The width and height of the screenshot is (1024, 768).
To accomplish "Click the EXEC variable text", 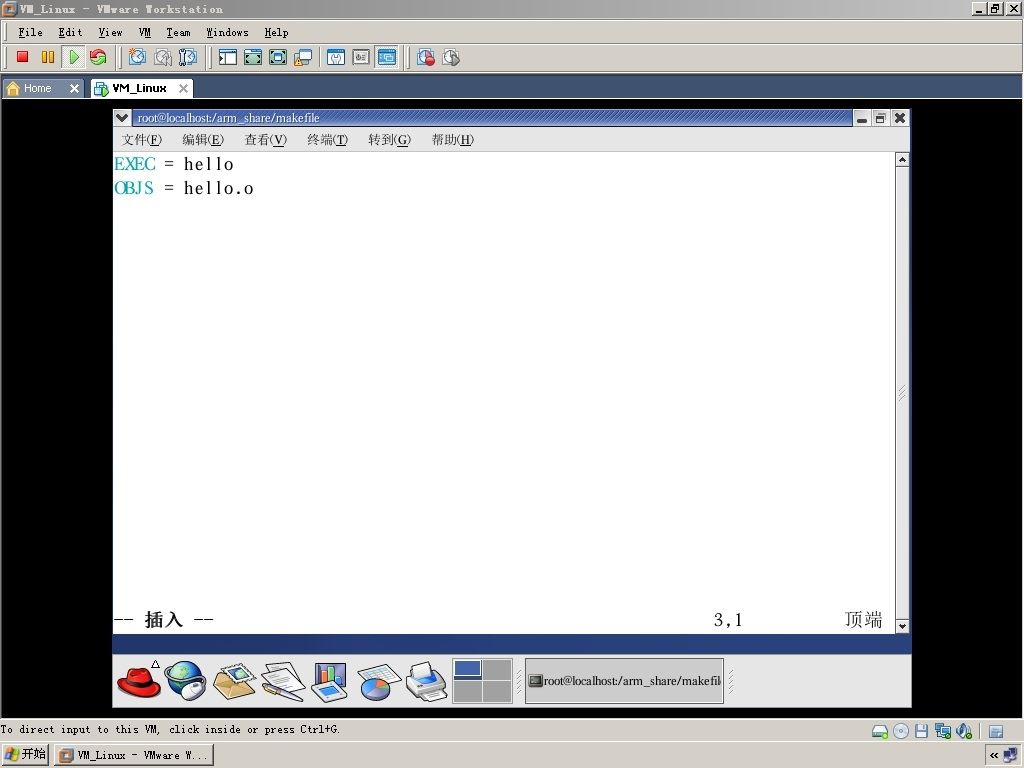I will pos(135,164).
